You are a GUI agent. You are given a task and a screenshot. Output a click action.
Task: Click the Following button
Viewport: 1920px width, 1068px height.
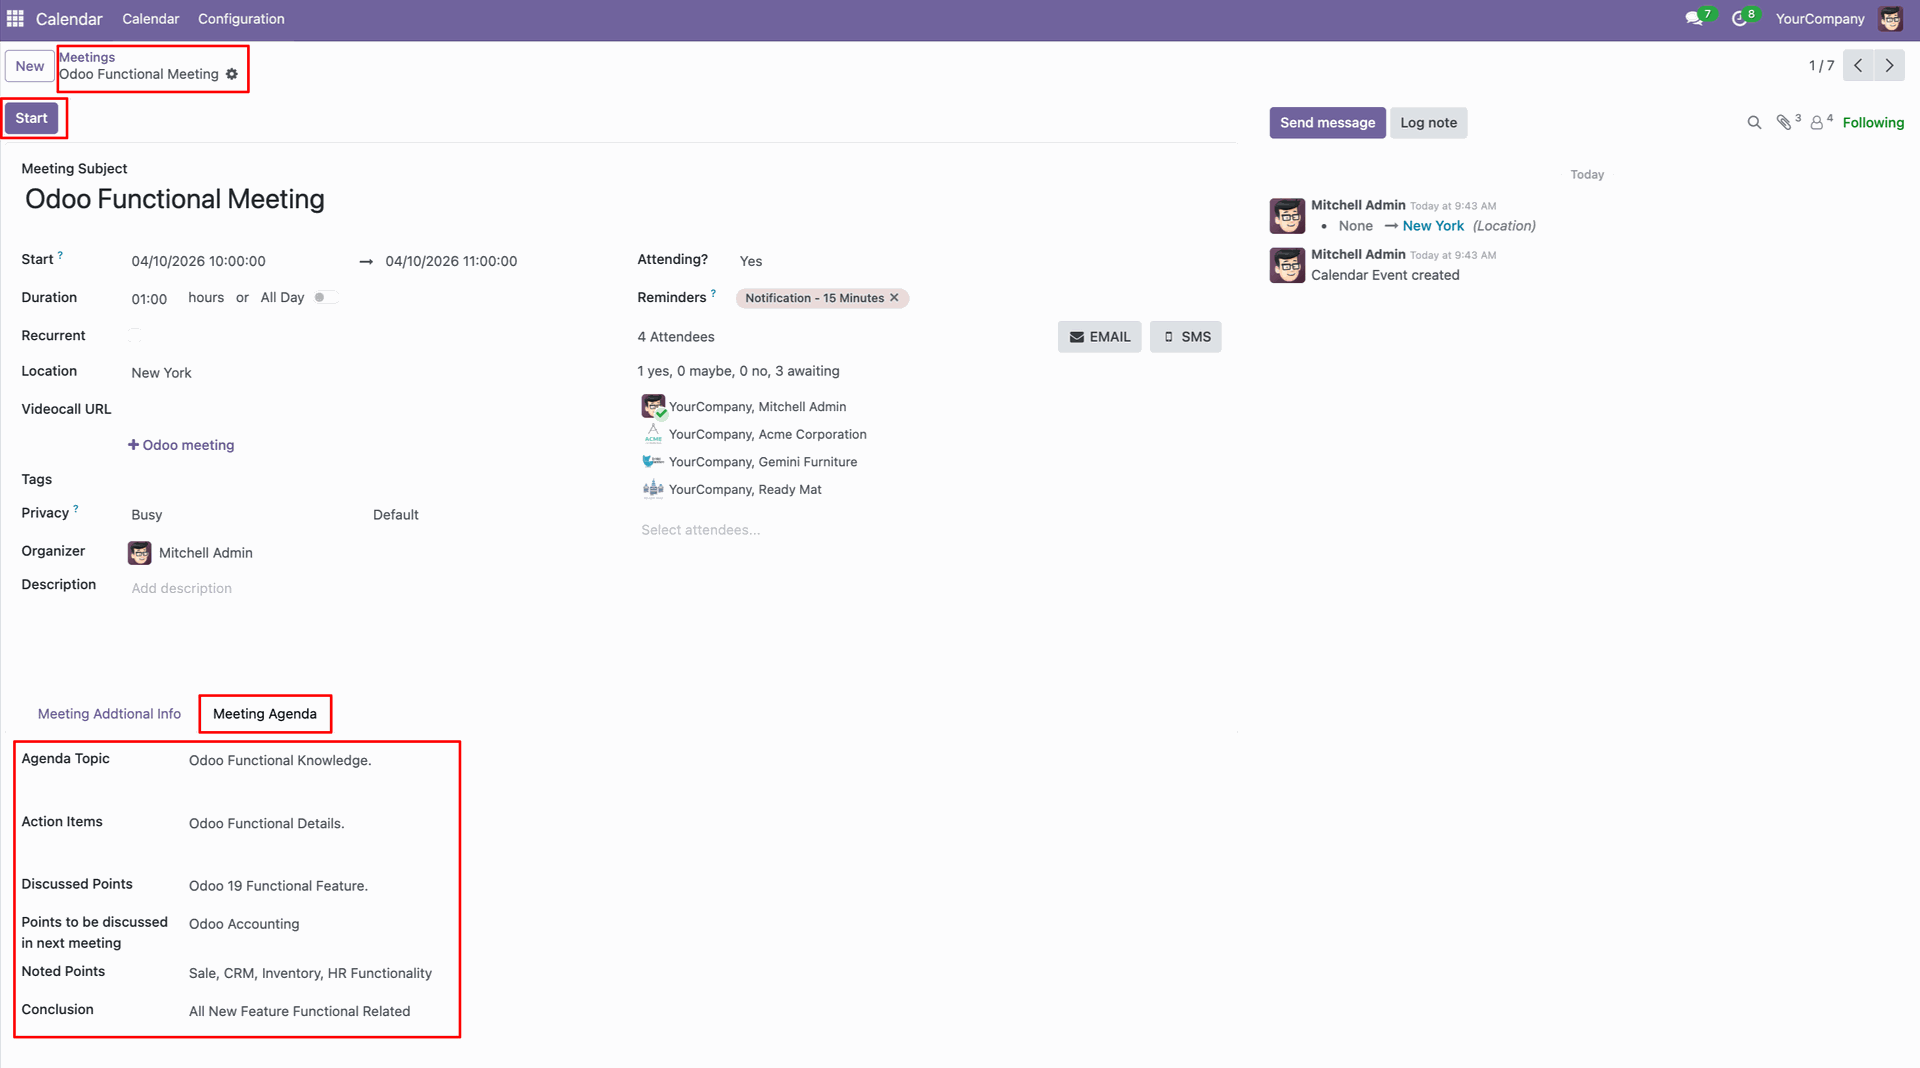pos(1873,123)
